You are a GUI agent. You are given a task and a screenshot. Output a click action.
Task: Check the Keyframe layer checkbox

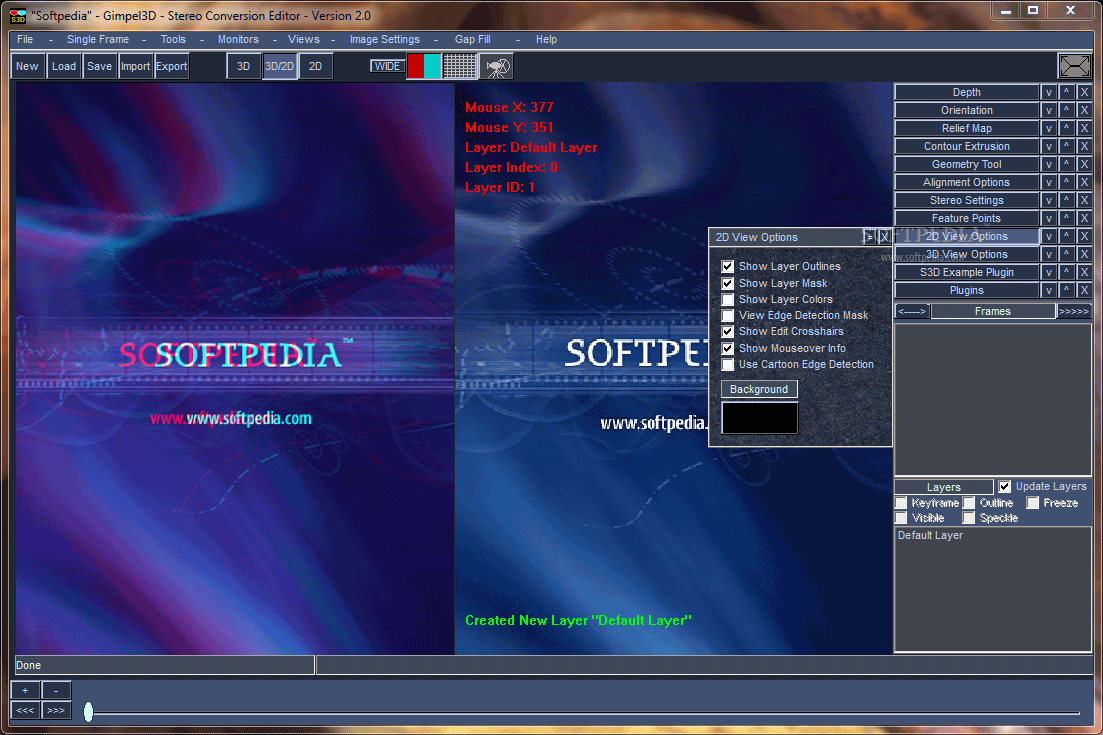901,502
